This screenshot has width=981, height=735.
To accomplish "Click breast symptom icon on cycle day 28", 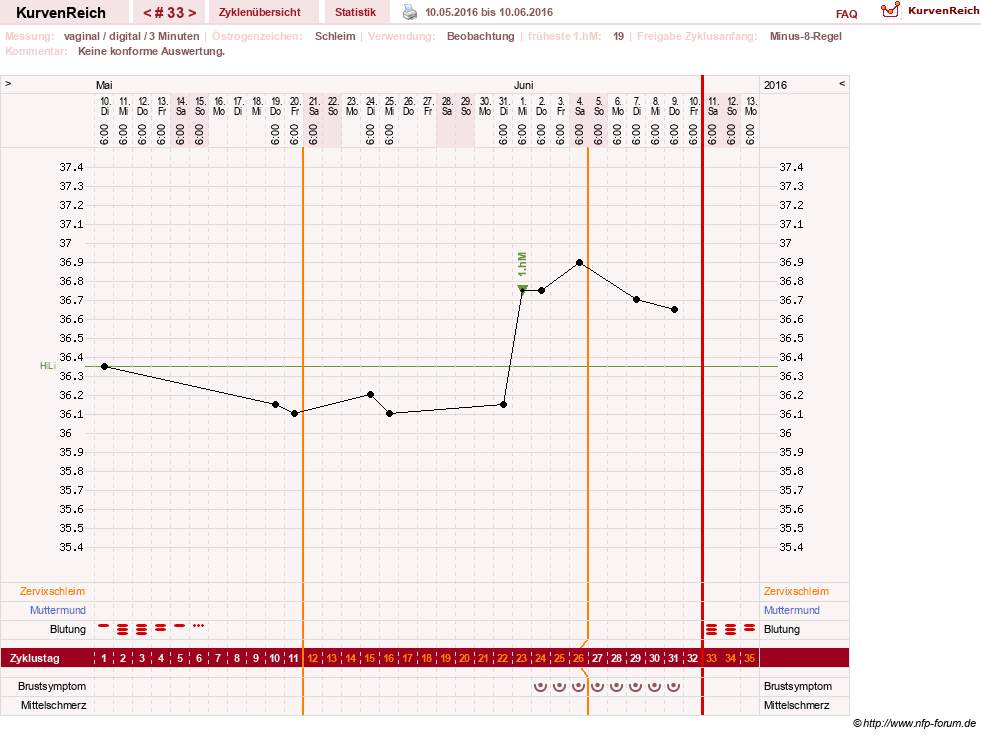I will (x=616, y=686).
